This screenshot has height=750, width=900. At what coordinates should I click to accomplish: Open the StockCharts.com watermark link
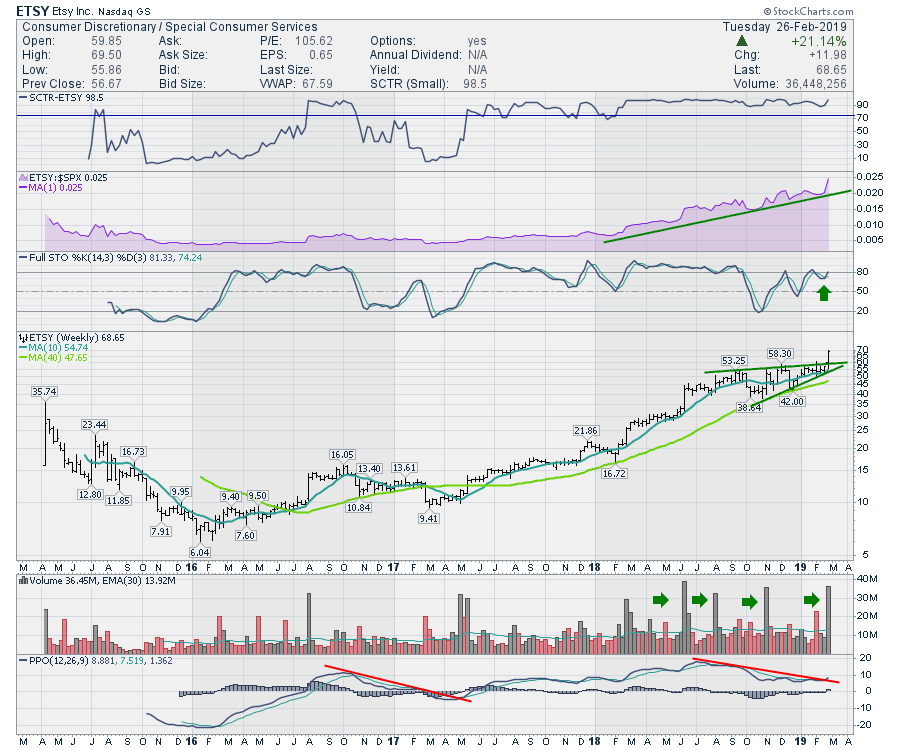(x=832, y=10)
